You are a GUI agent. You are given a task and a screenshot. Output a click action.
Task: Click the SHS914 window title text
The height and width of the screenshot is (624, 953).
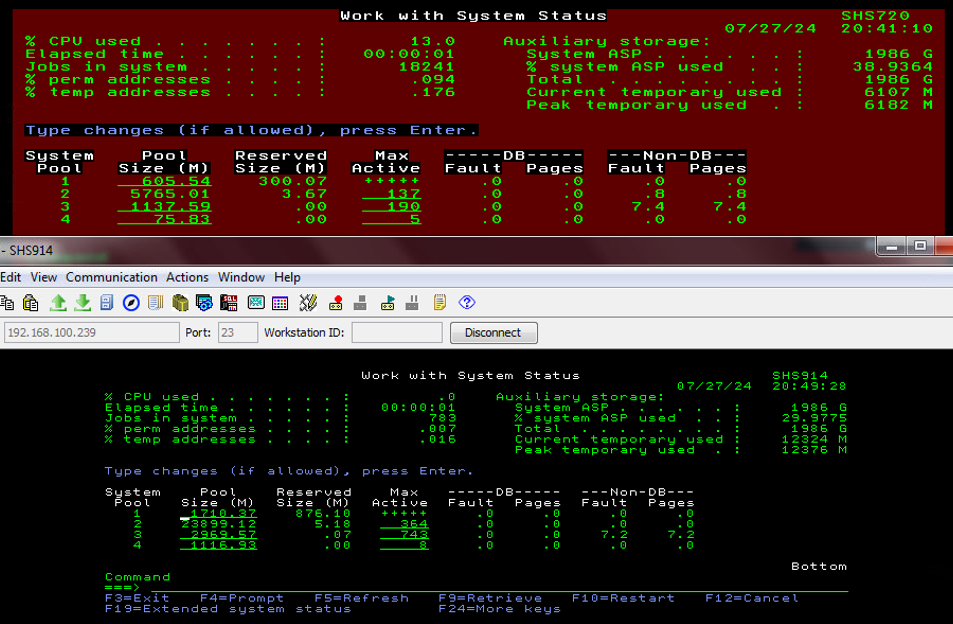(31, 250)
